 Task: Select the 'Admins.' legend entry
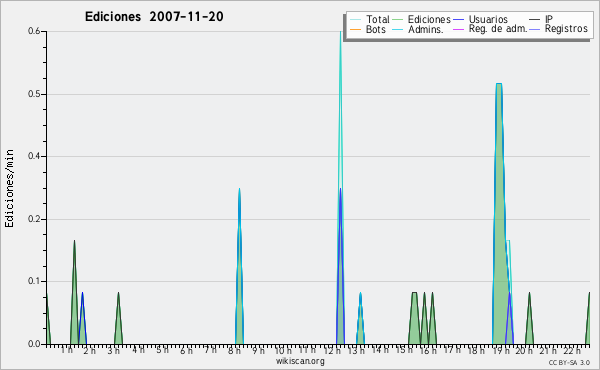426,29
